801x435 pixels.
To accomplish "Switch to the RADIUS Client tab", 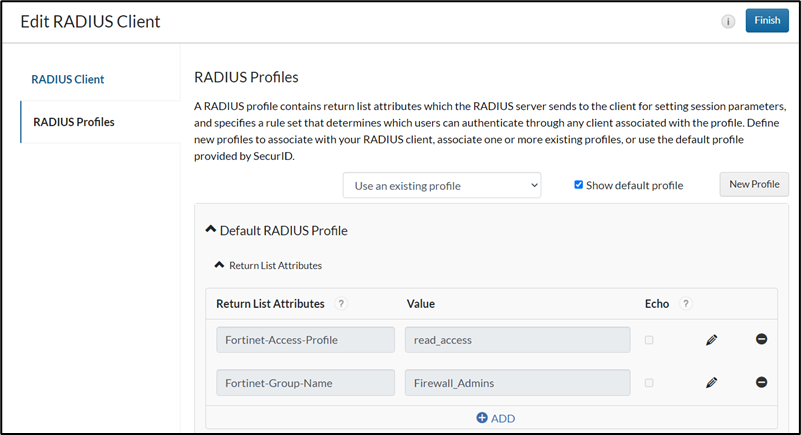I will tap(68, 79).
